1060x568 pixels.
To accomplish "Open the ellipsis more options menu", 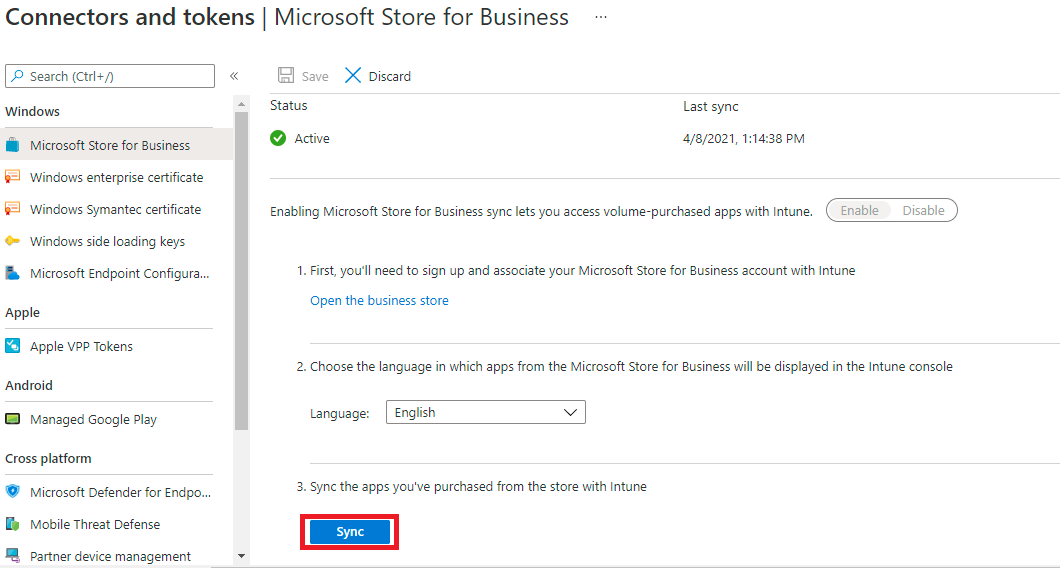I will point(600,17).
